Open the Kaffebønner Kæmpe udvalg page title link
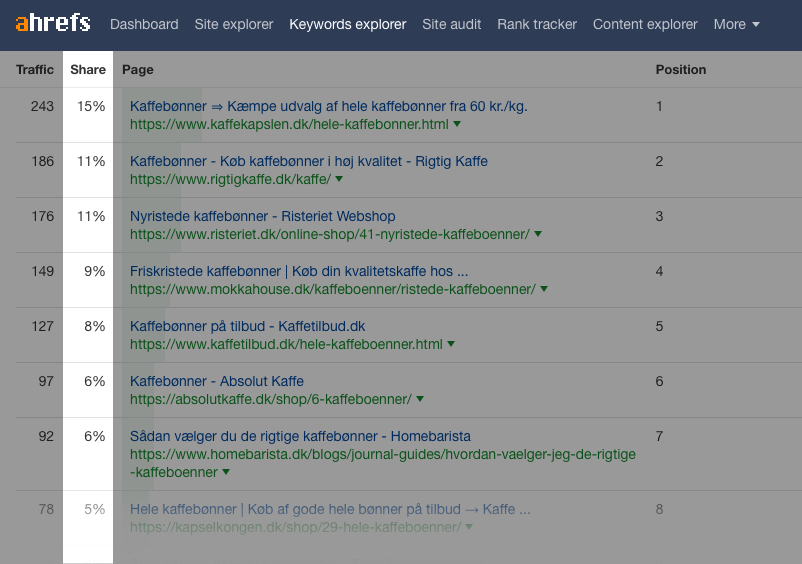Image resolution: width=802 pixels, height=564 pixels. click(x=328, y=106)
